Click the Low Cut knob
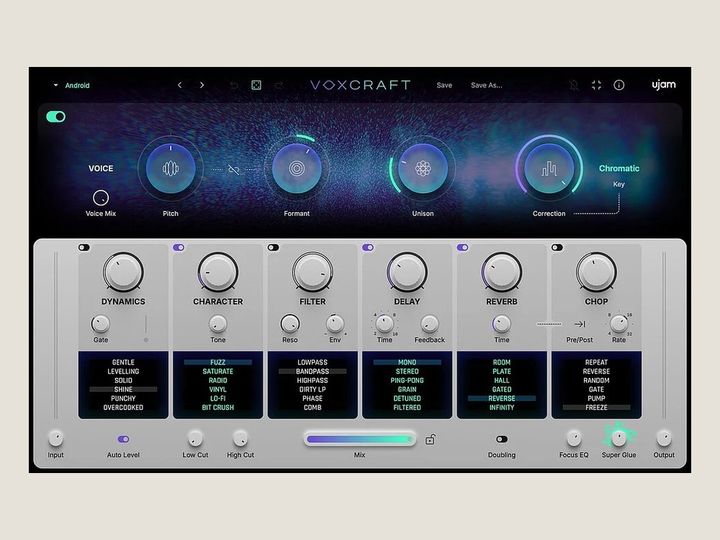 click(x=195, y=439)
